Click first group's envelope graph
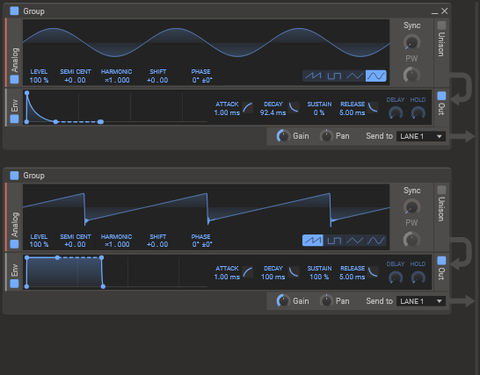Image resolution: width=480 pixels, height=375 pixels. (x=115, y=107)
